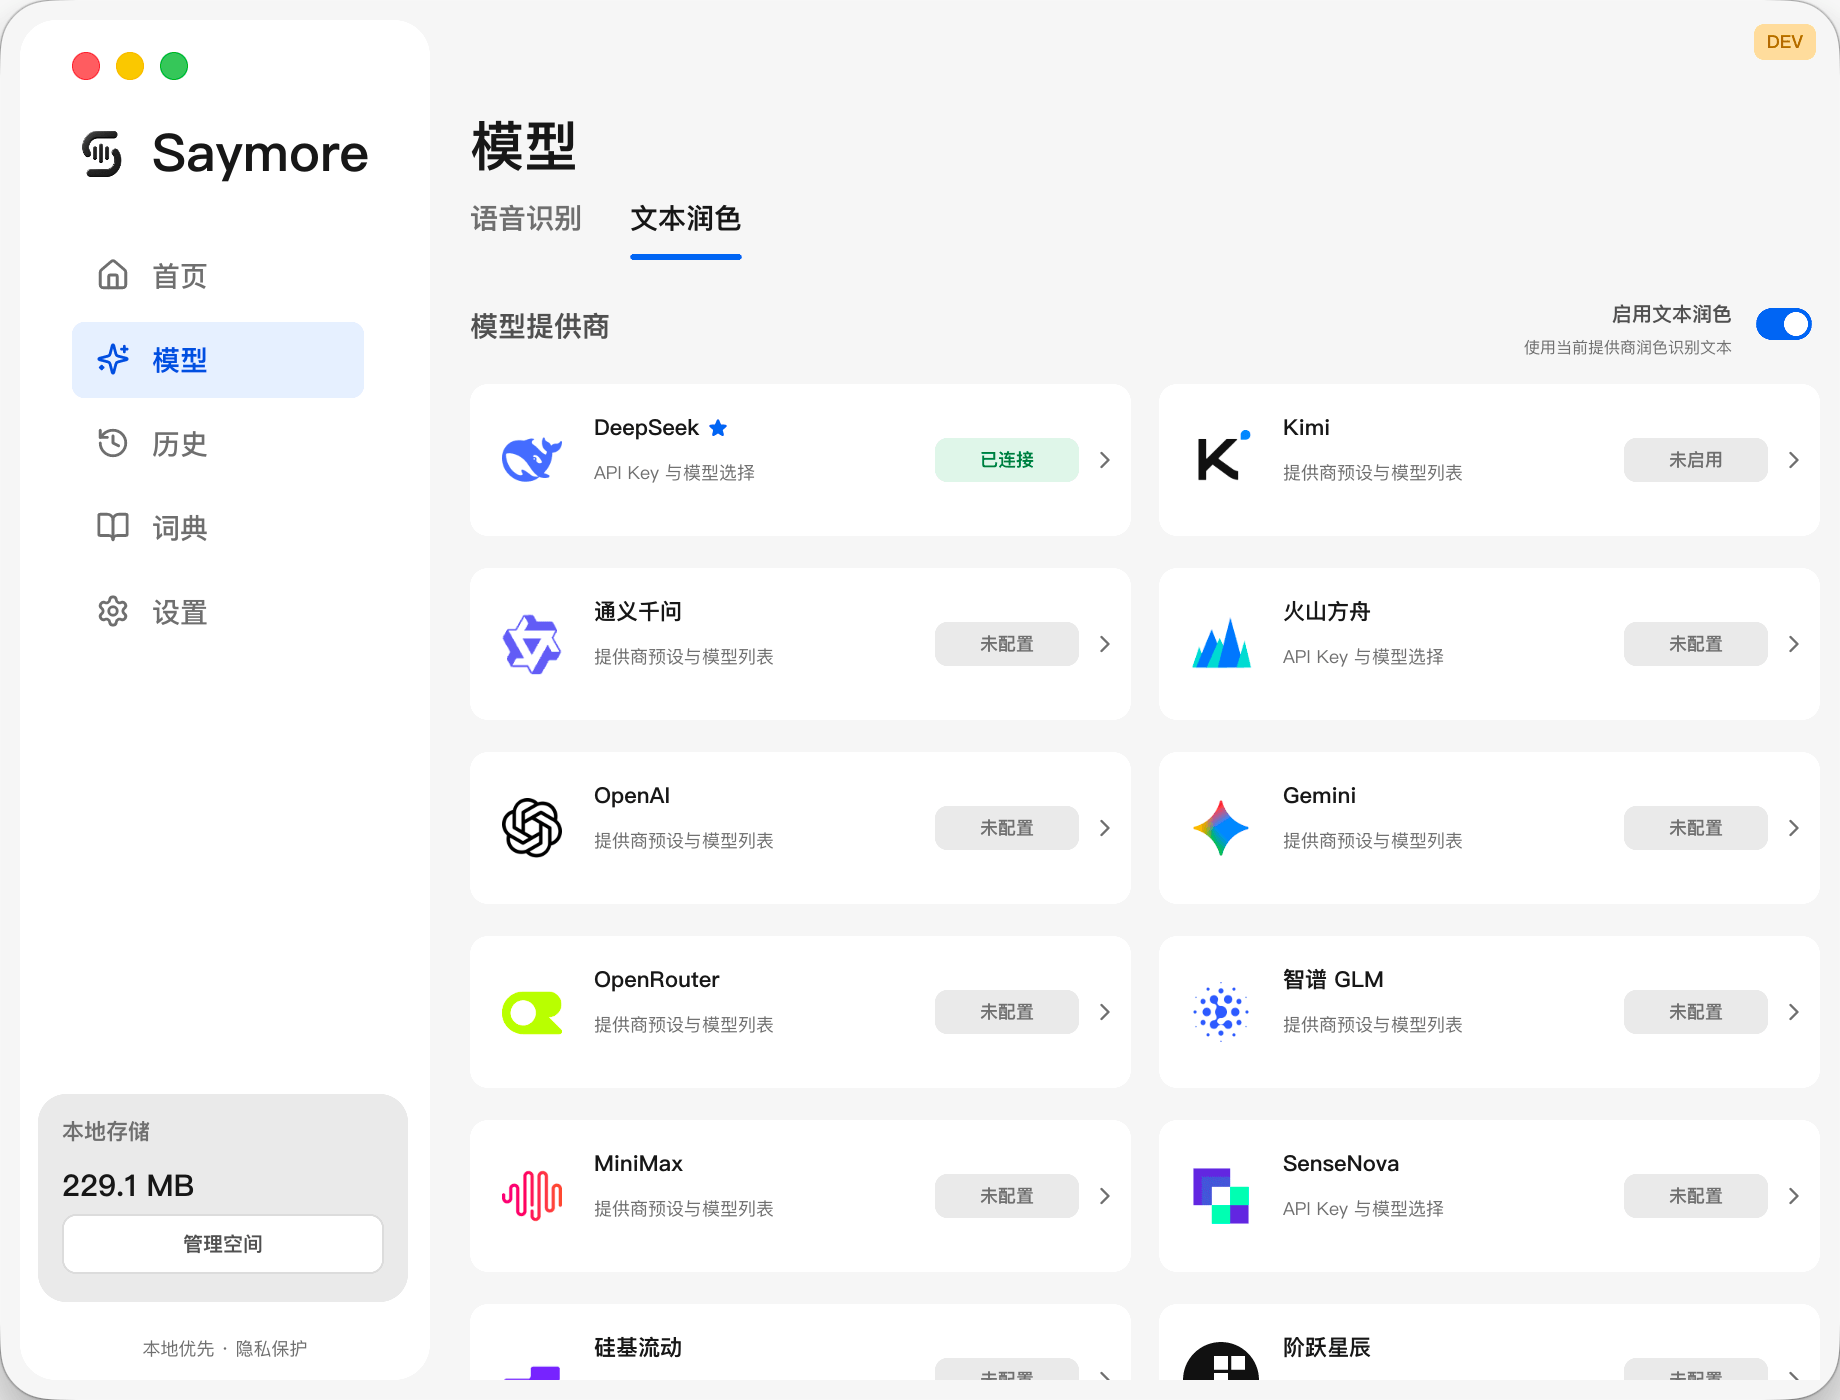Open 词典 in the sidebar
This screenshot has width=1840, height=1400.
[x=218, y=528]
